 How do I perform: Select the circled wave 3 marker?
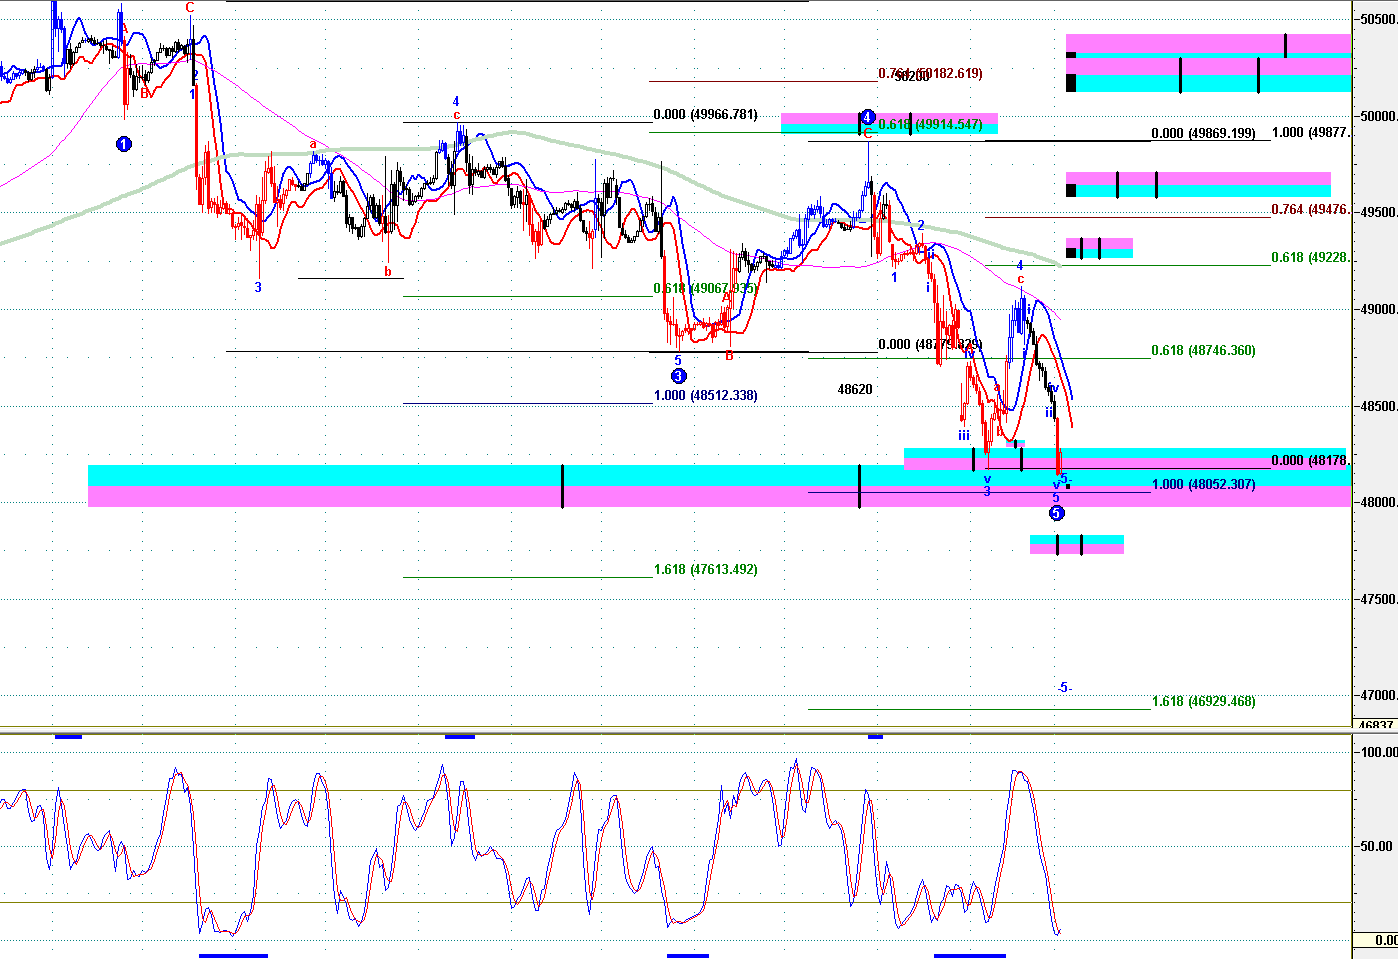(x=679, y=376)
